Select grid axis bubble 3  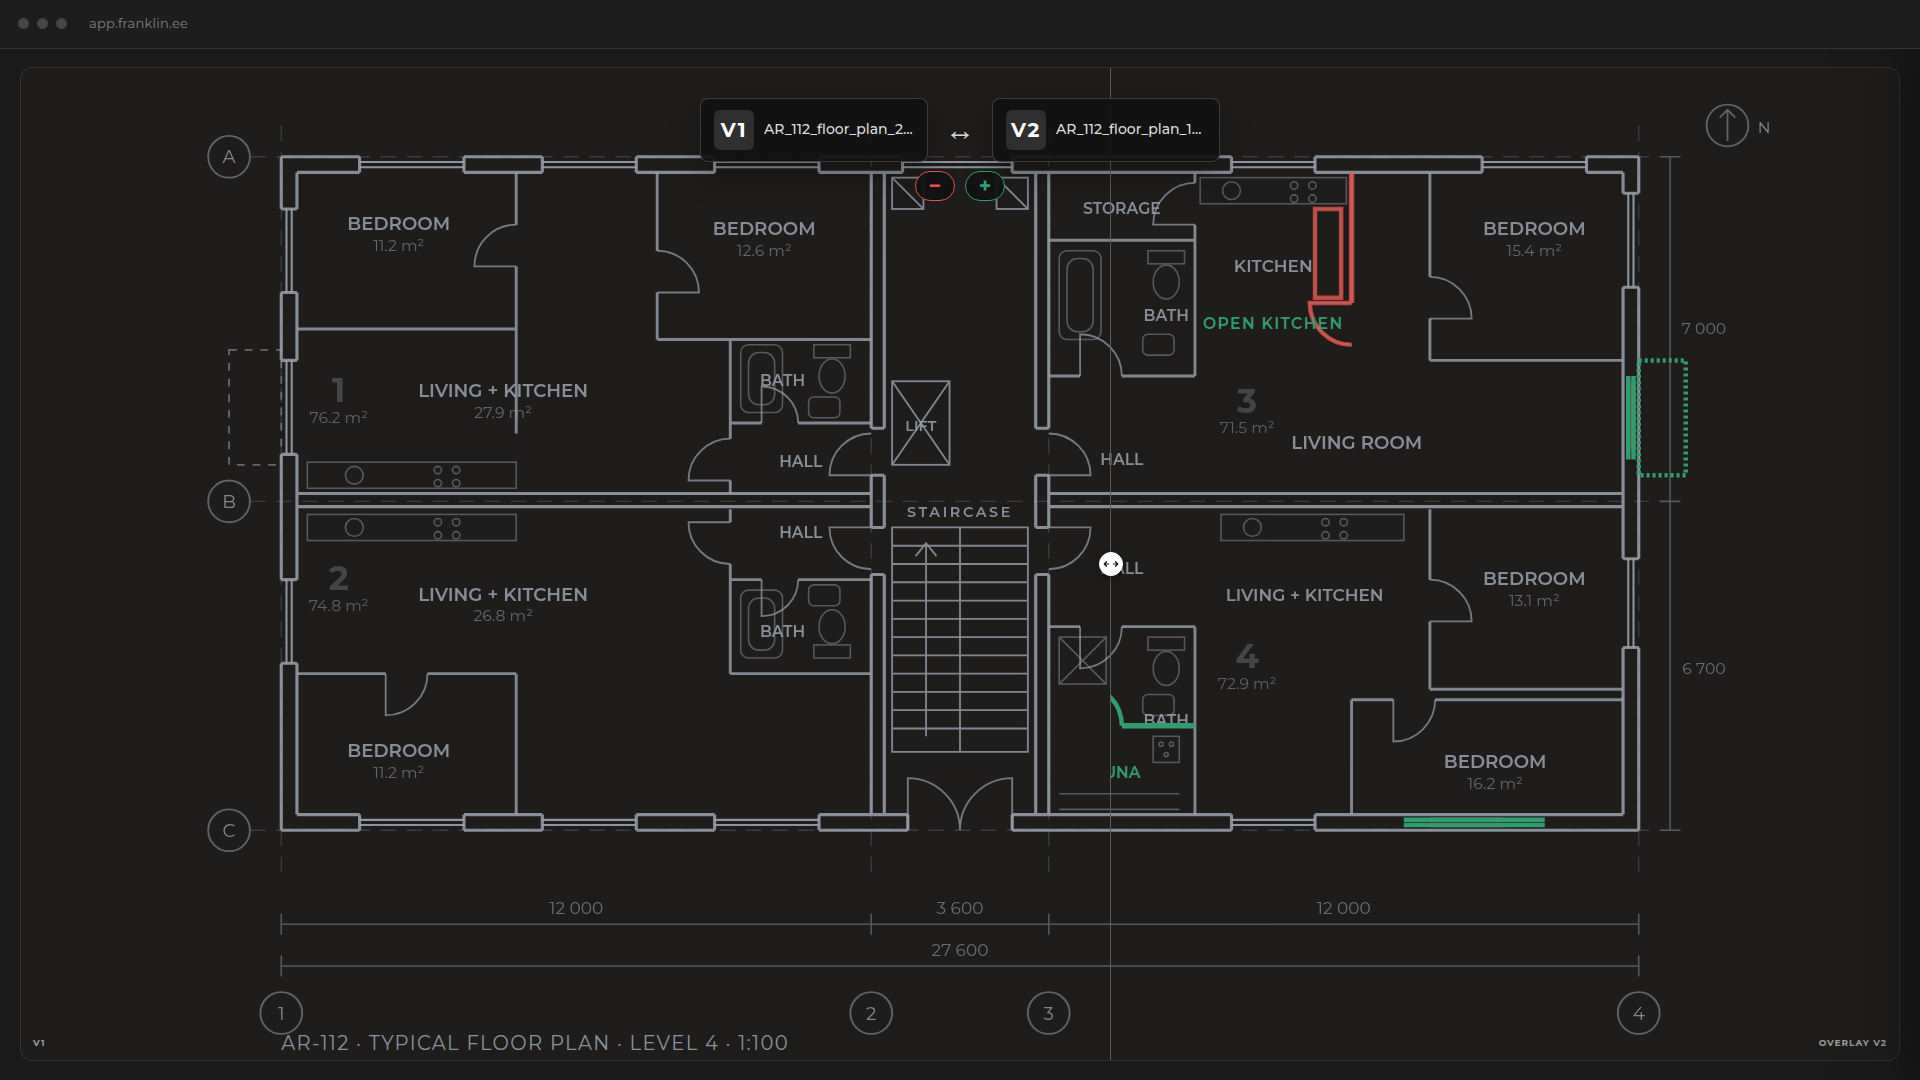[x=1048, y=1013]
